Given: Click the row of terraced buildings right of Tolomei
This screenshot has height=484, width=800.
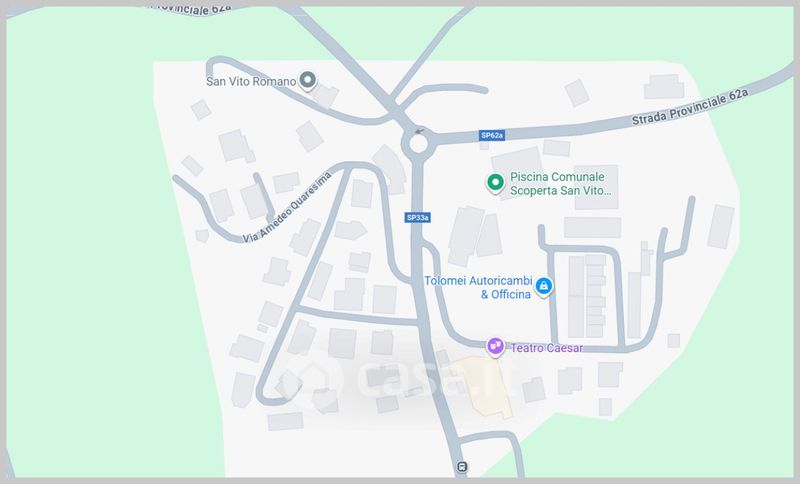Looking at the screenshot, I should click(587, 296).
